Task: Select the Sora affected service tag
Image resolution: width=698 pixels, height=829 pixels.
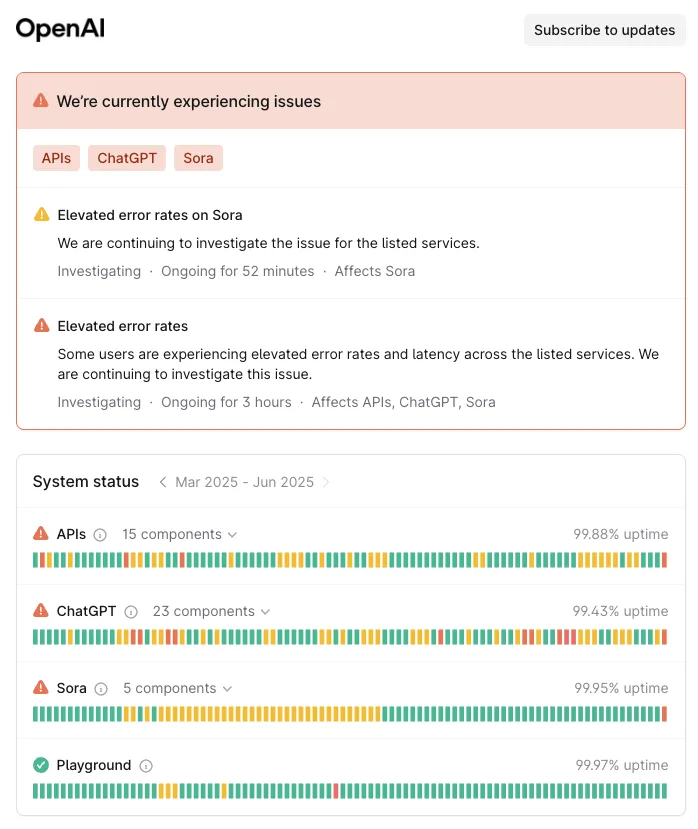Action: coord(198,158)
